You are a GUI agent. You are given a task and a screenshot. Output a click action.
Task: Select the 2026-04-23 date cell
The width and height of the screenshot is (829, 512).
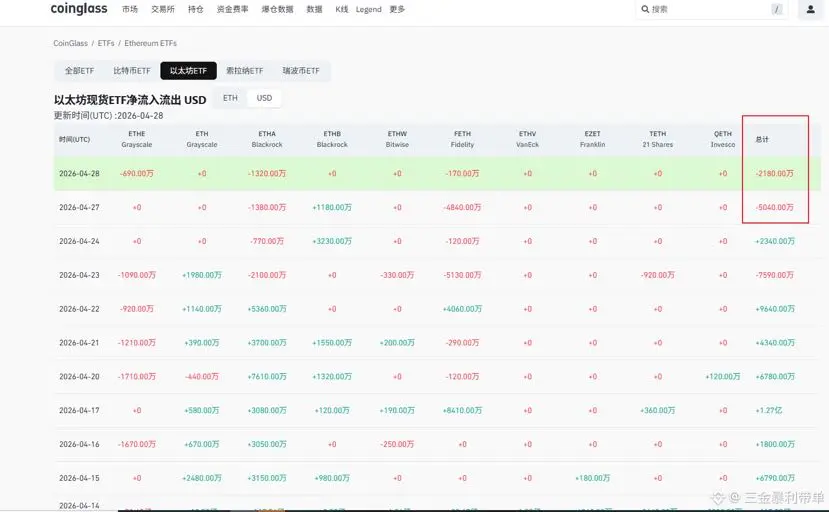pyautogui.click(x=79, y=275)
